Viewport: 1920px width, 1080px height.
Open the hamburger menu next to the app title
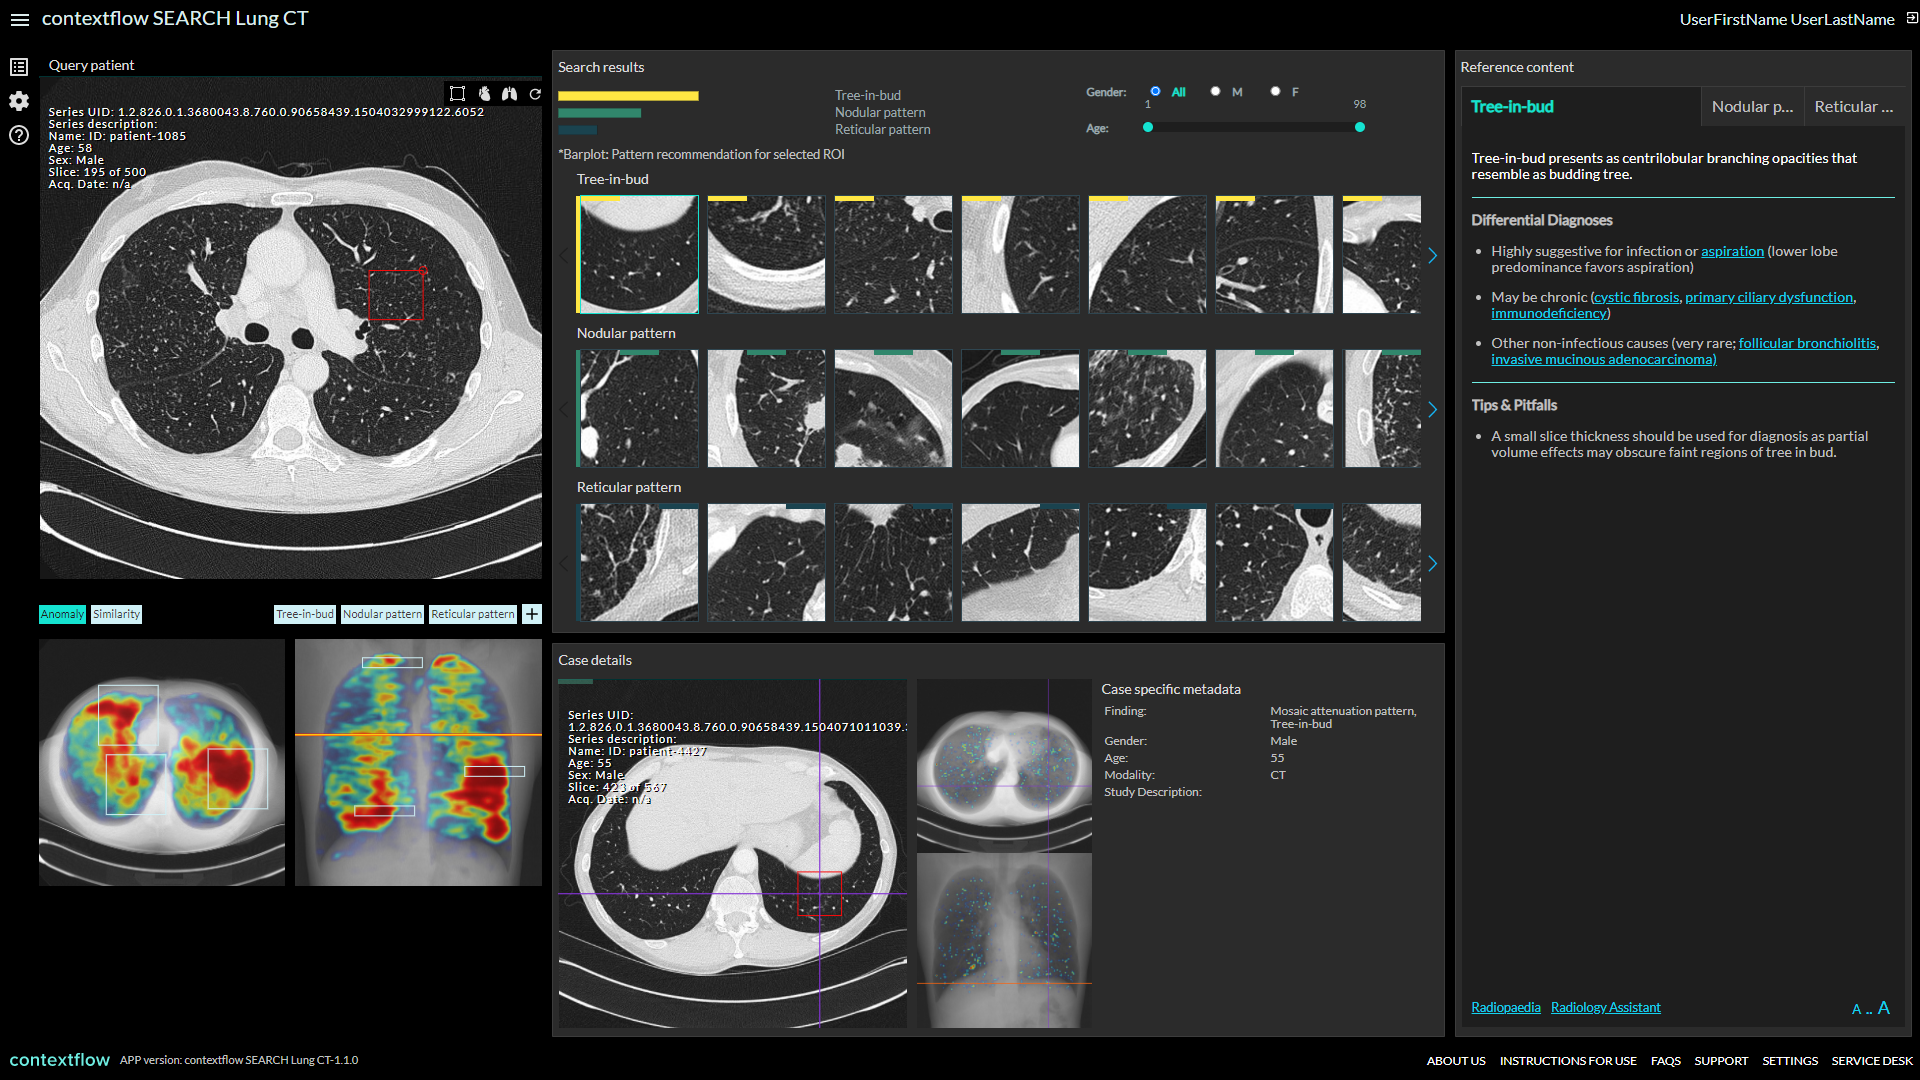click(19, 19)
